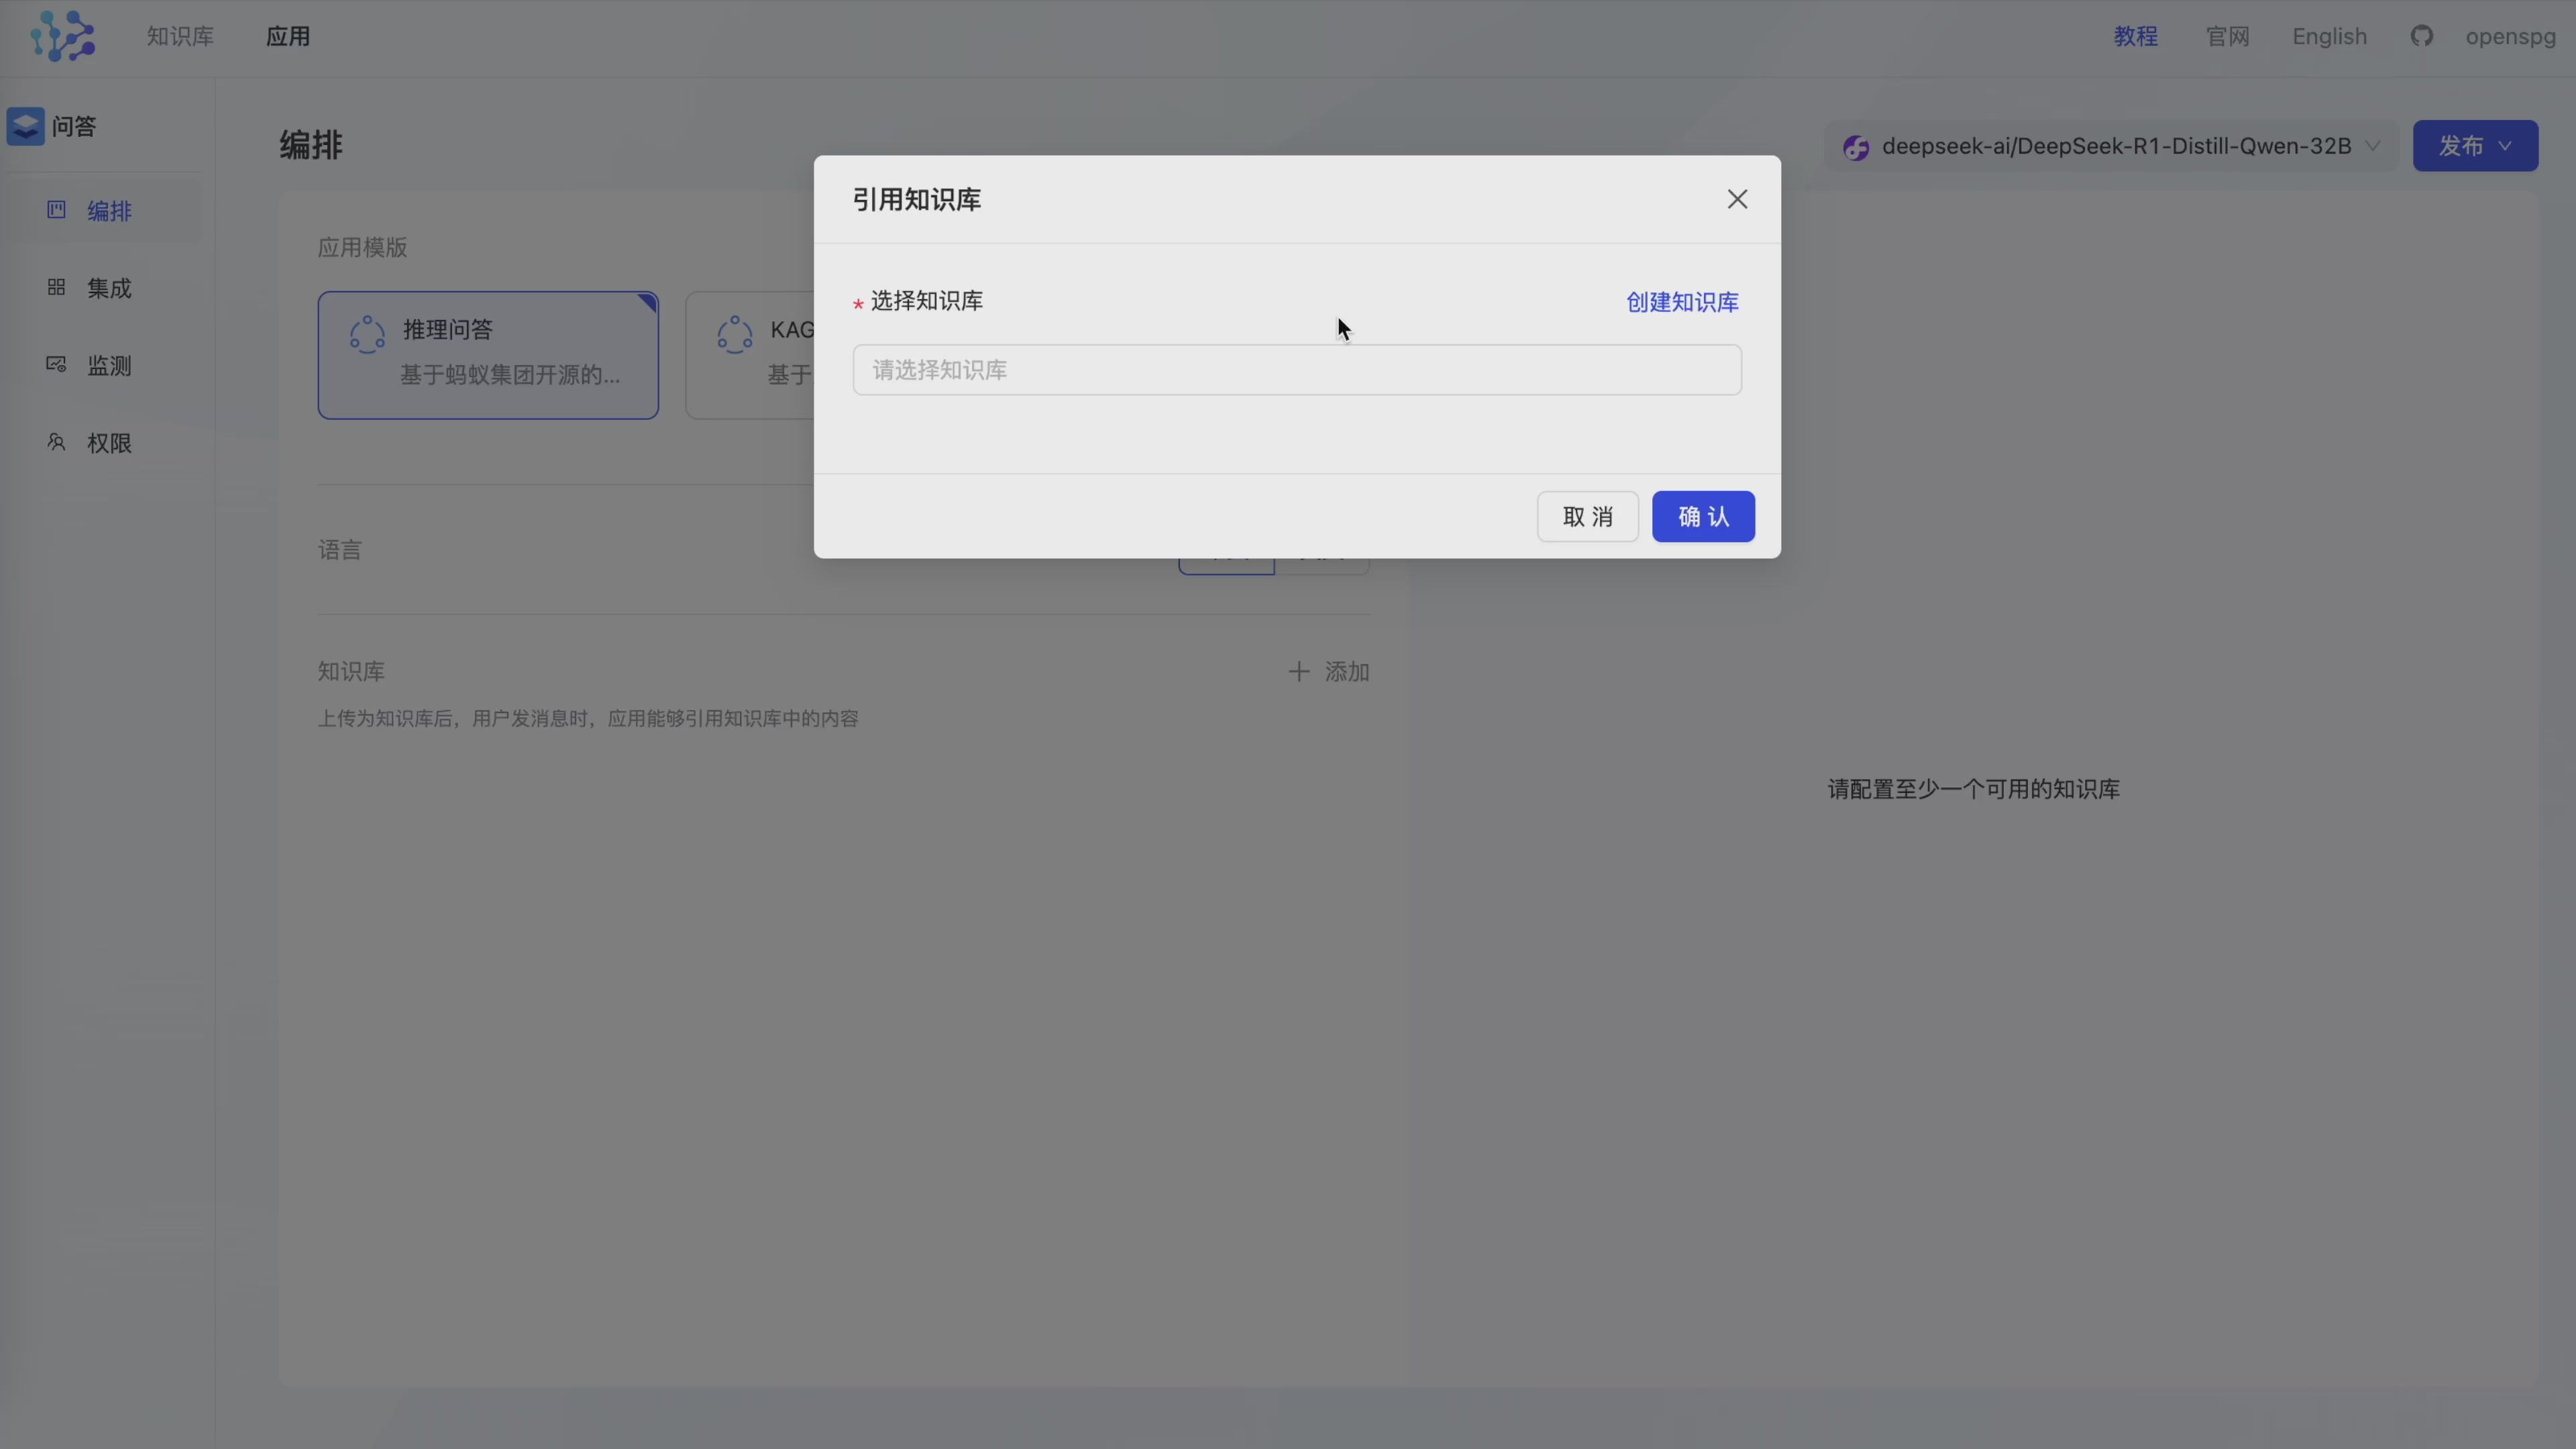
Task: Close the 引用知识库 dialog
Action: [x=1737, y=199]
